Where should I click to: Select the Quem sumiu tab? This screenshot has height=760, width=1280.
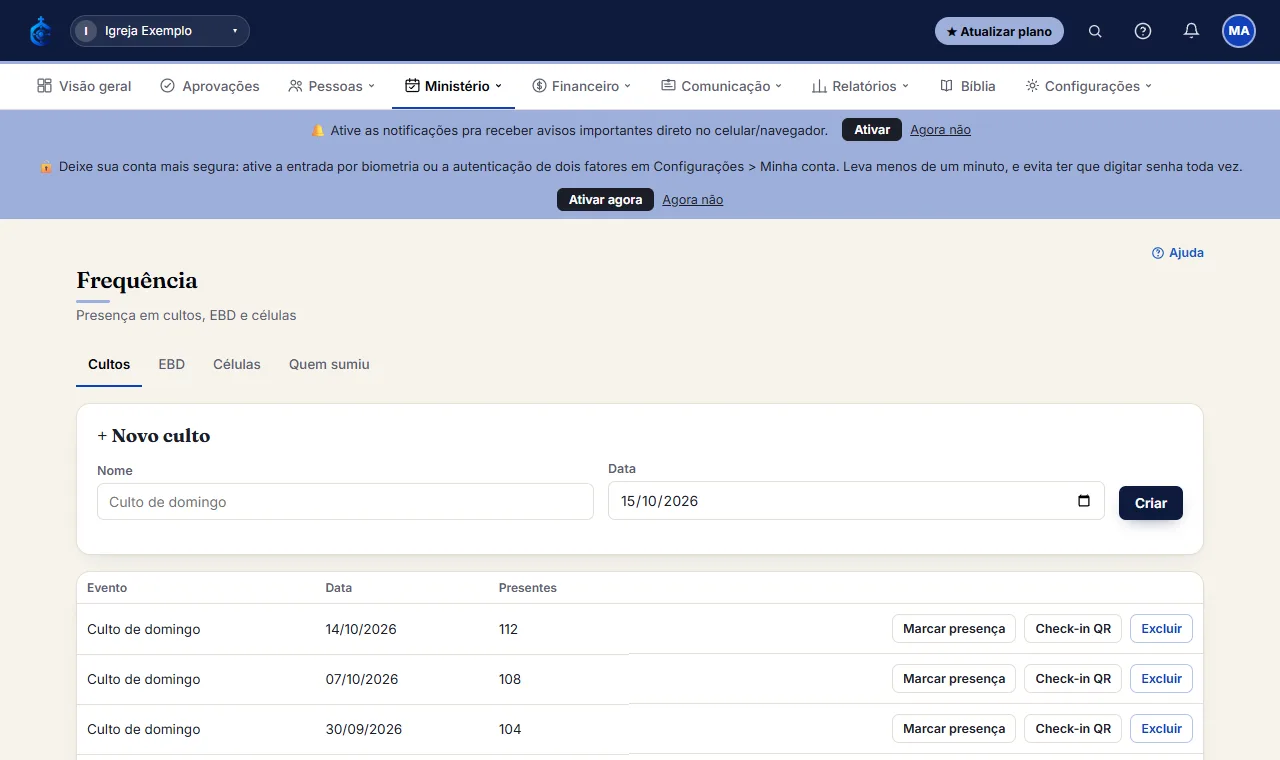[329, 364]
